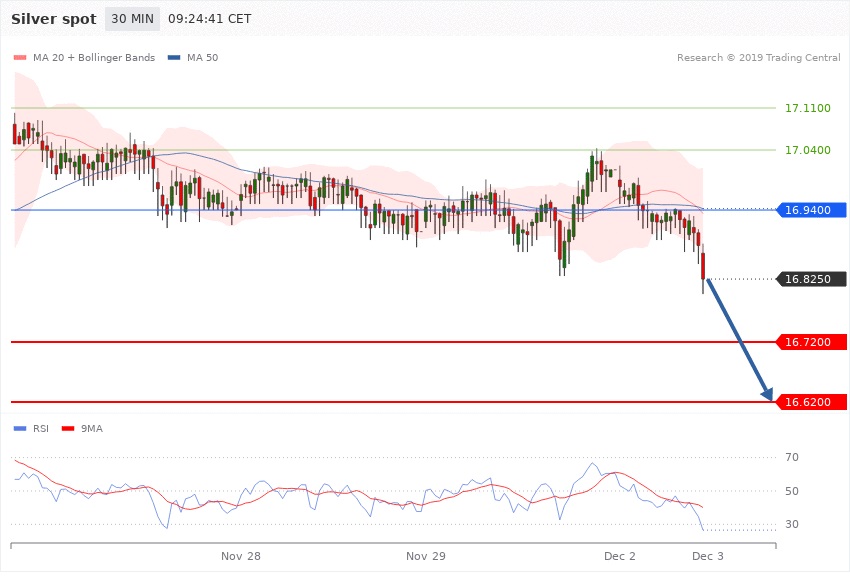Click the RSI 70 axis label
The height and width of the screenshot is (576, 850).
(792, 458)
